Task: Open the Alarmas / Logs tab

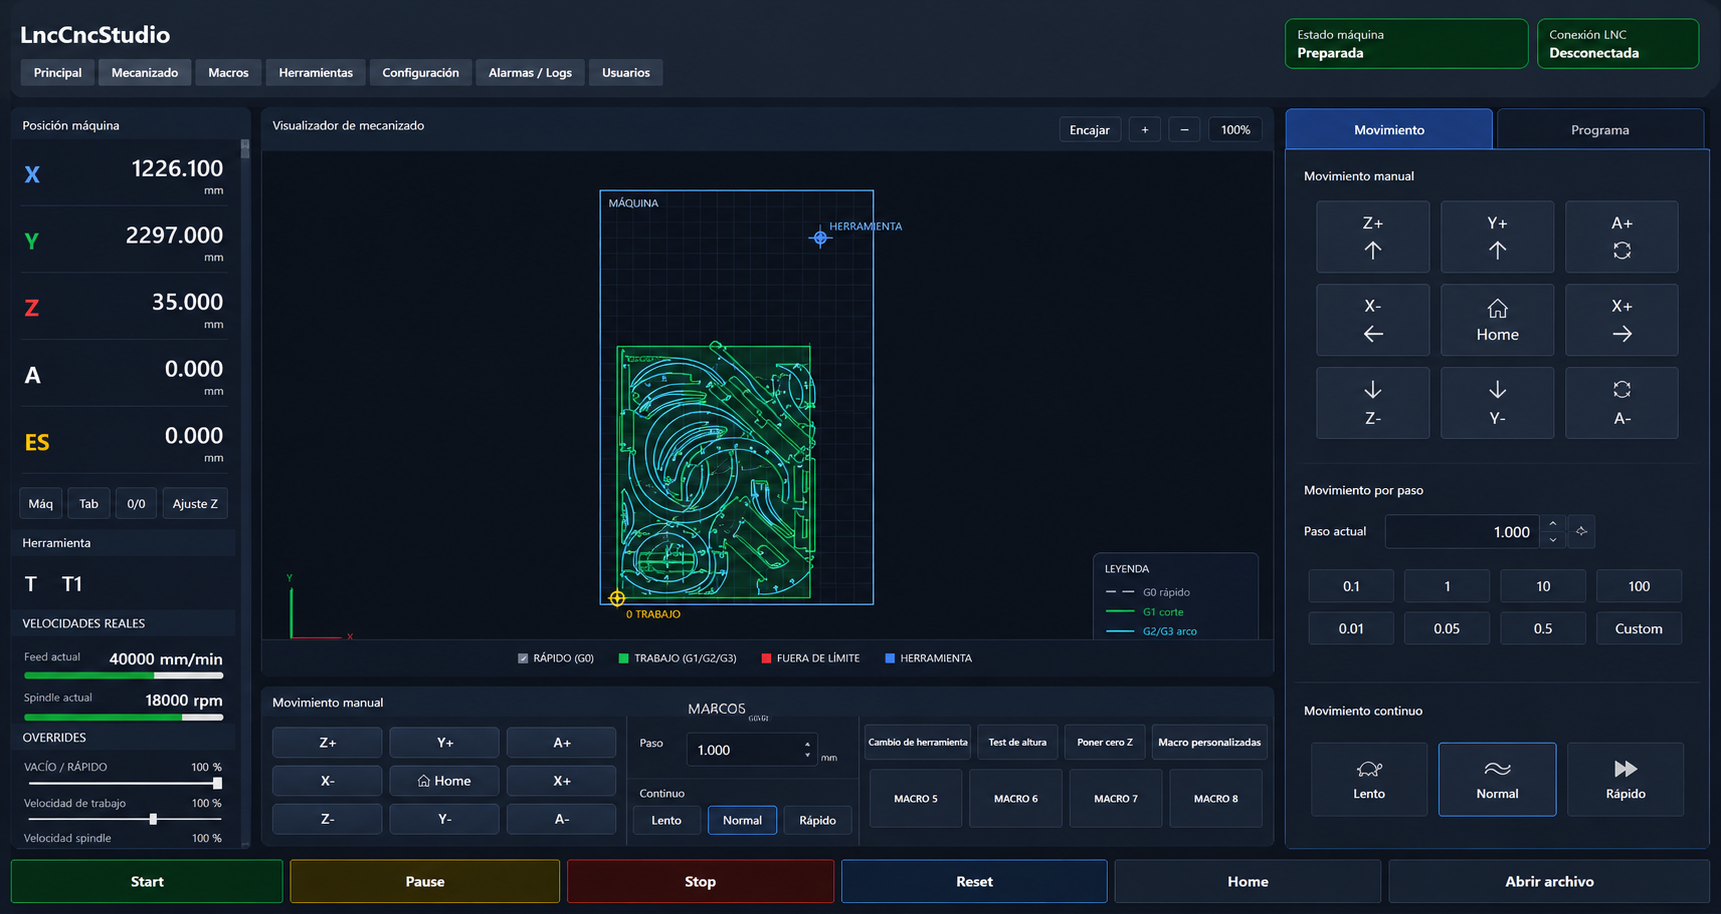Action: point(530,72)
